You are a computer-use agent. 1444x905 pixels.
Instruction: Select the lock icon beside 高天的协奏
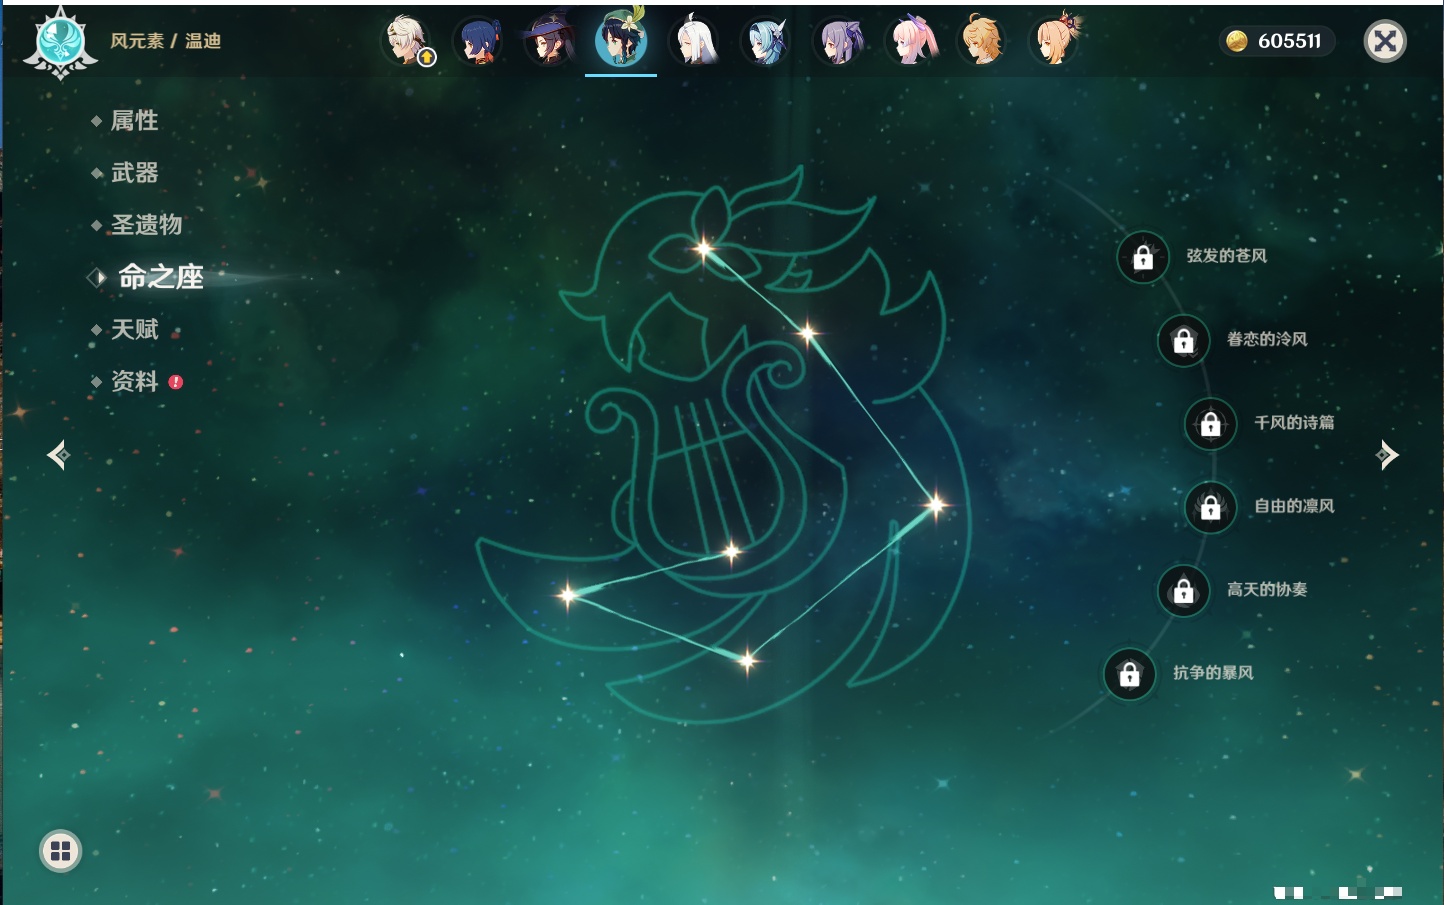tap(1183, 591)
